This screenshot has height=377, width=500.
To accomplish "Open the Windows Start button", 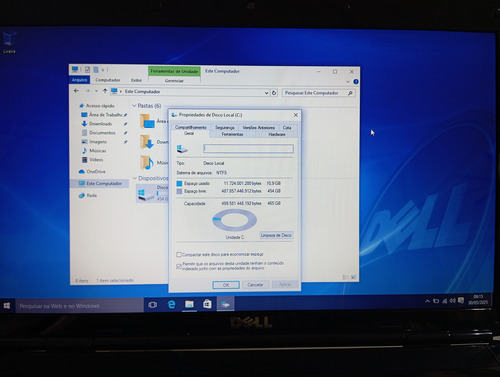I will (7, 306).
